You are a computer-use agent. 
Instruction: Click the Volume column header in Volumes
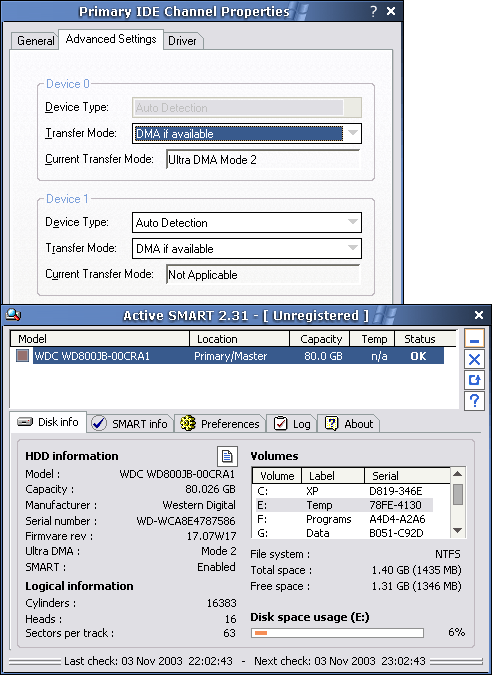click(x=277, y=476)
